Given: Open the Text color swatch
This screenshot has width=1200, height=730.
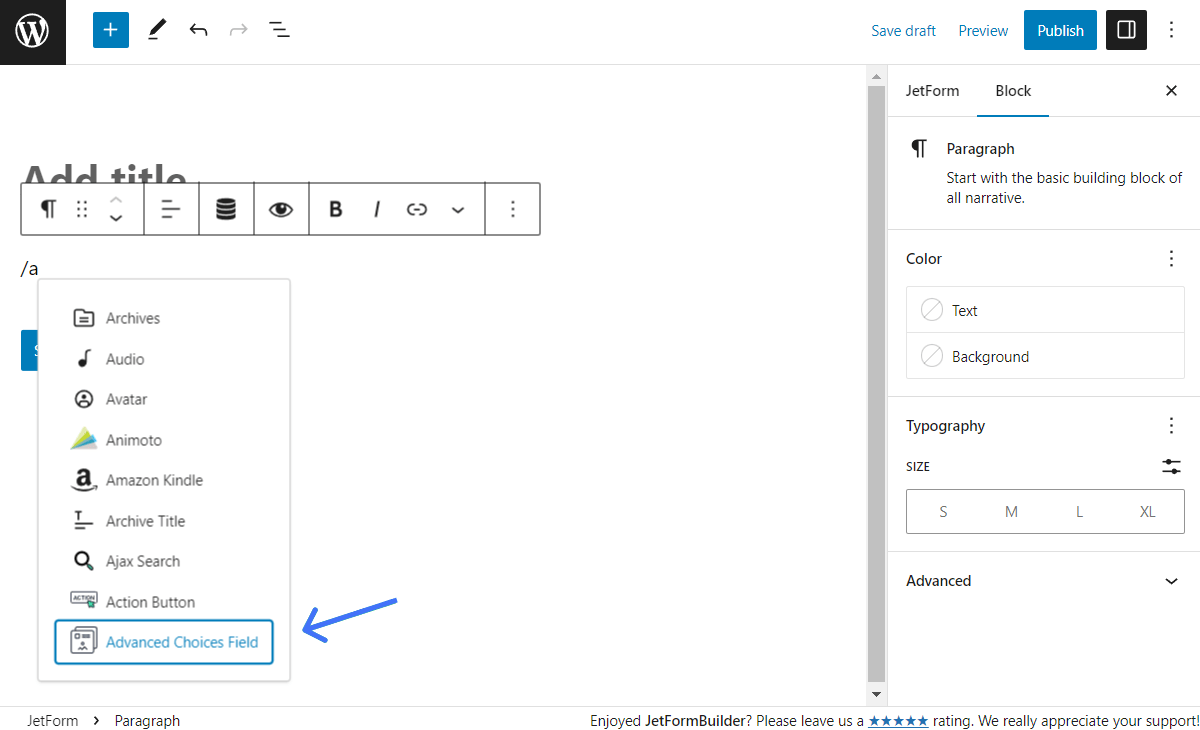Looking at the screenshot, I should pos(1045,309).
